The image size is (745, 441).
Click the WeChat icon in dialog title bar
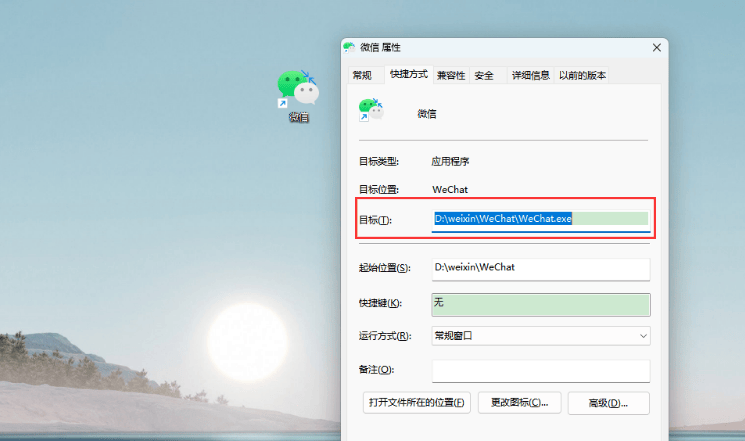pos(349,47)
